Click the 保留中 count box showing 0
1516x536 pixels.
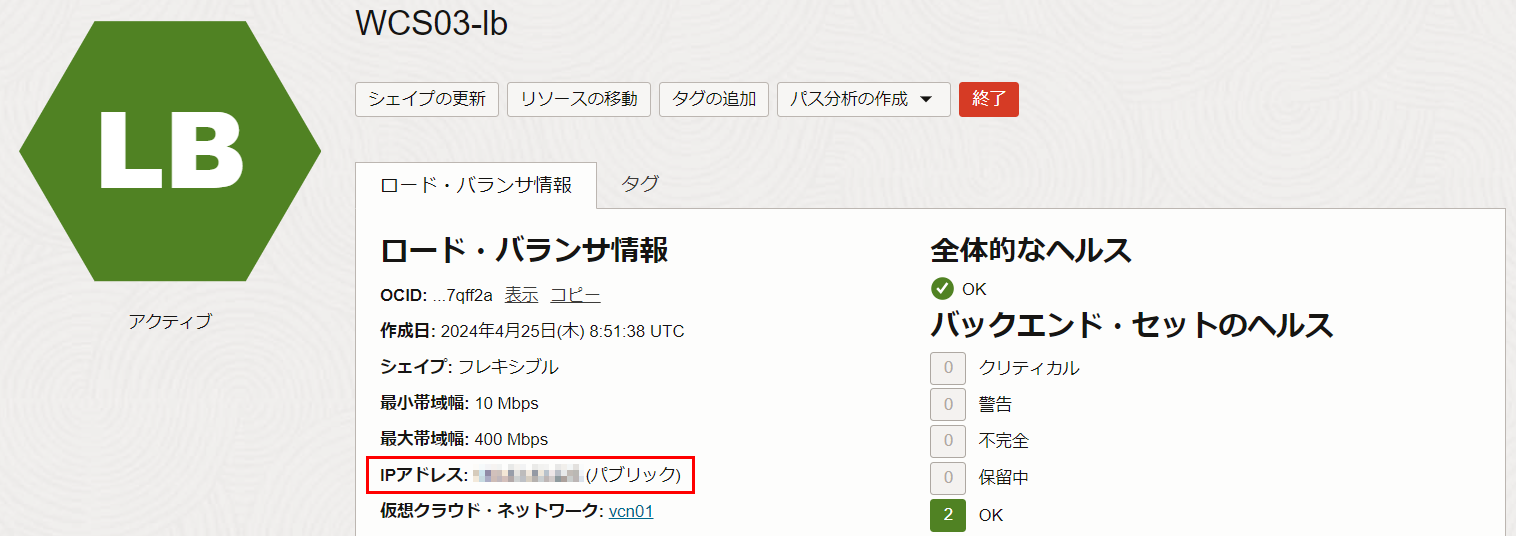(x=948, y=478)
